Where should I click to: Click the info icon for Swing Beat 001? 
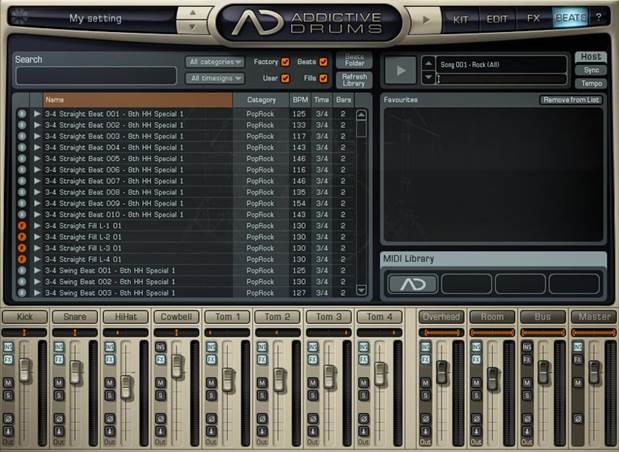tap(22, 270)
